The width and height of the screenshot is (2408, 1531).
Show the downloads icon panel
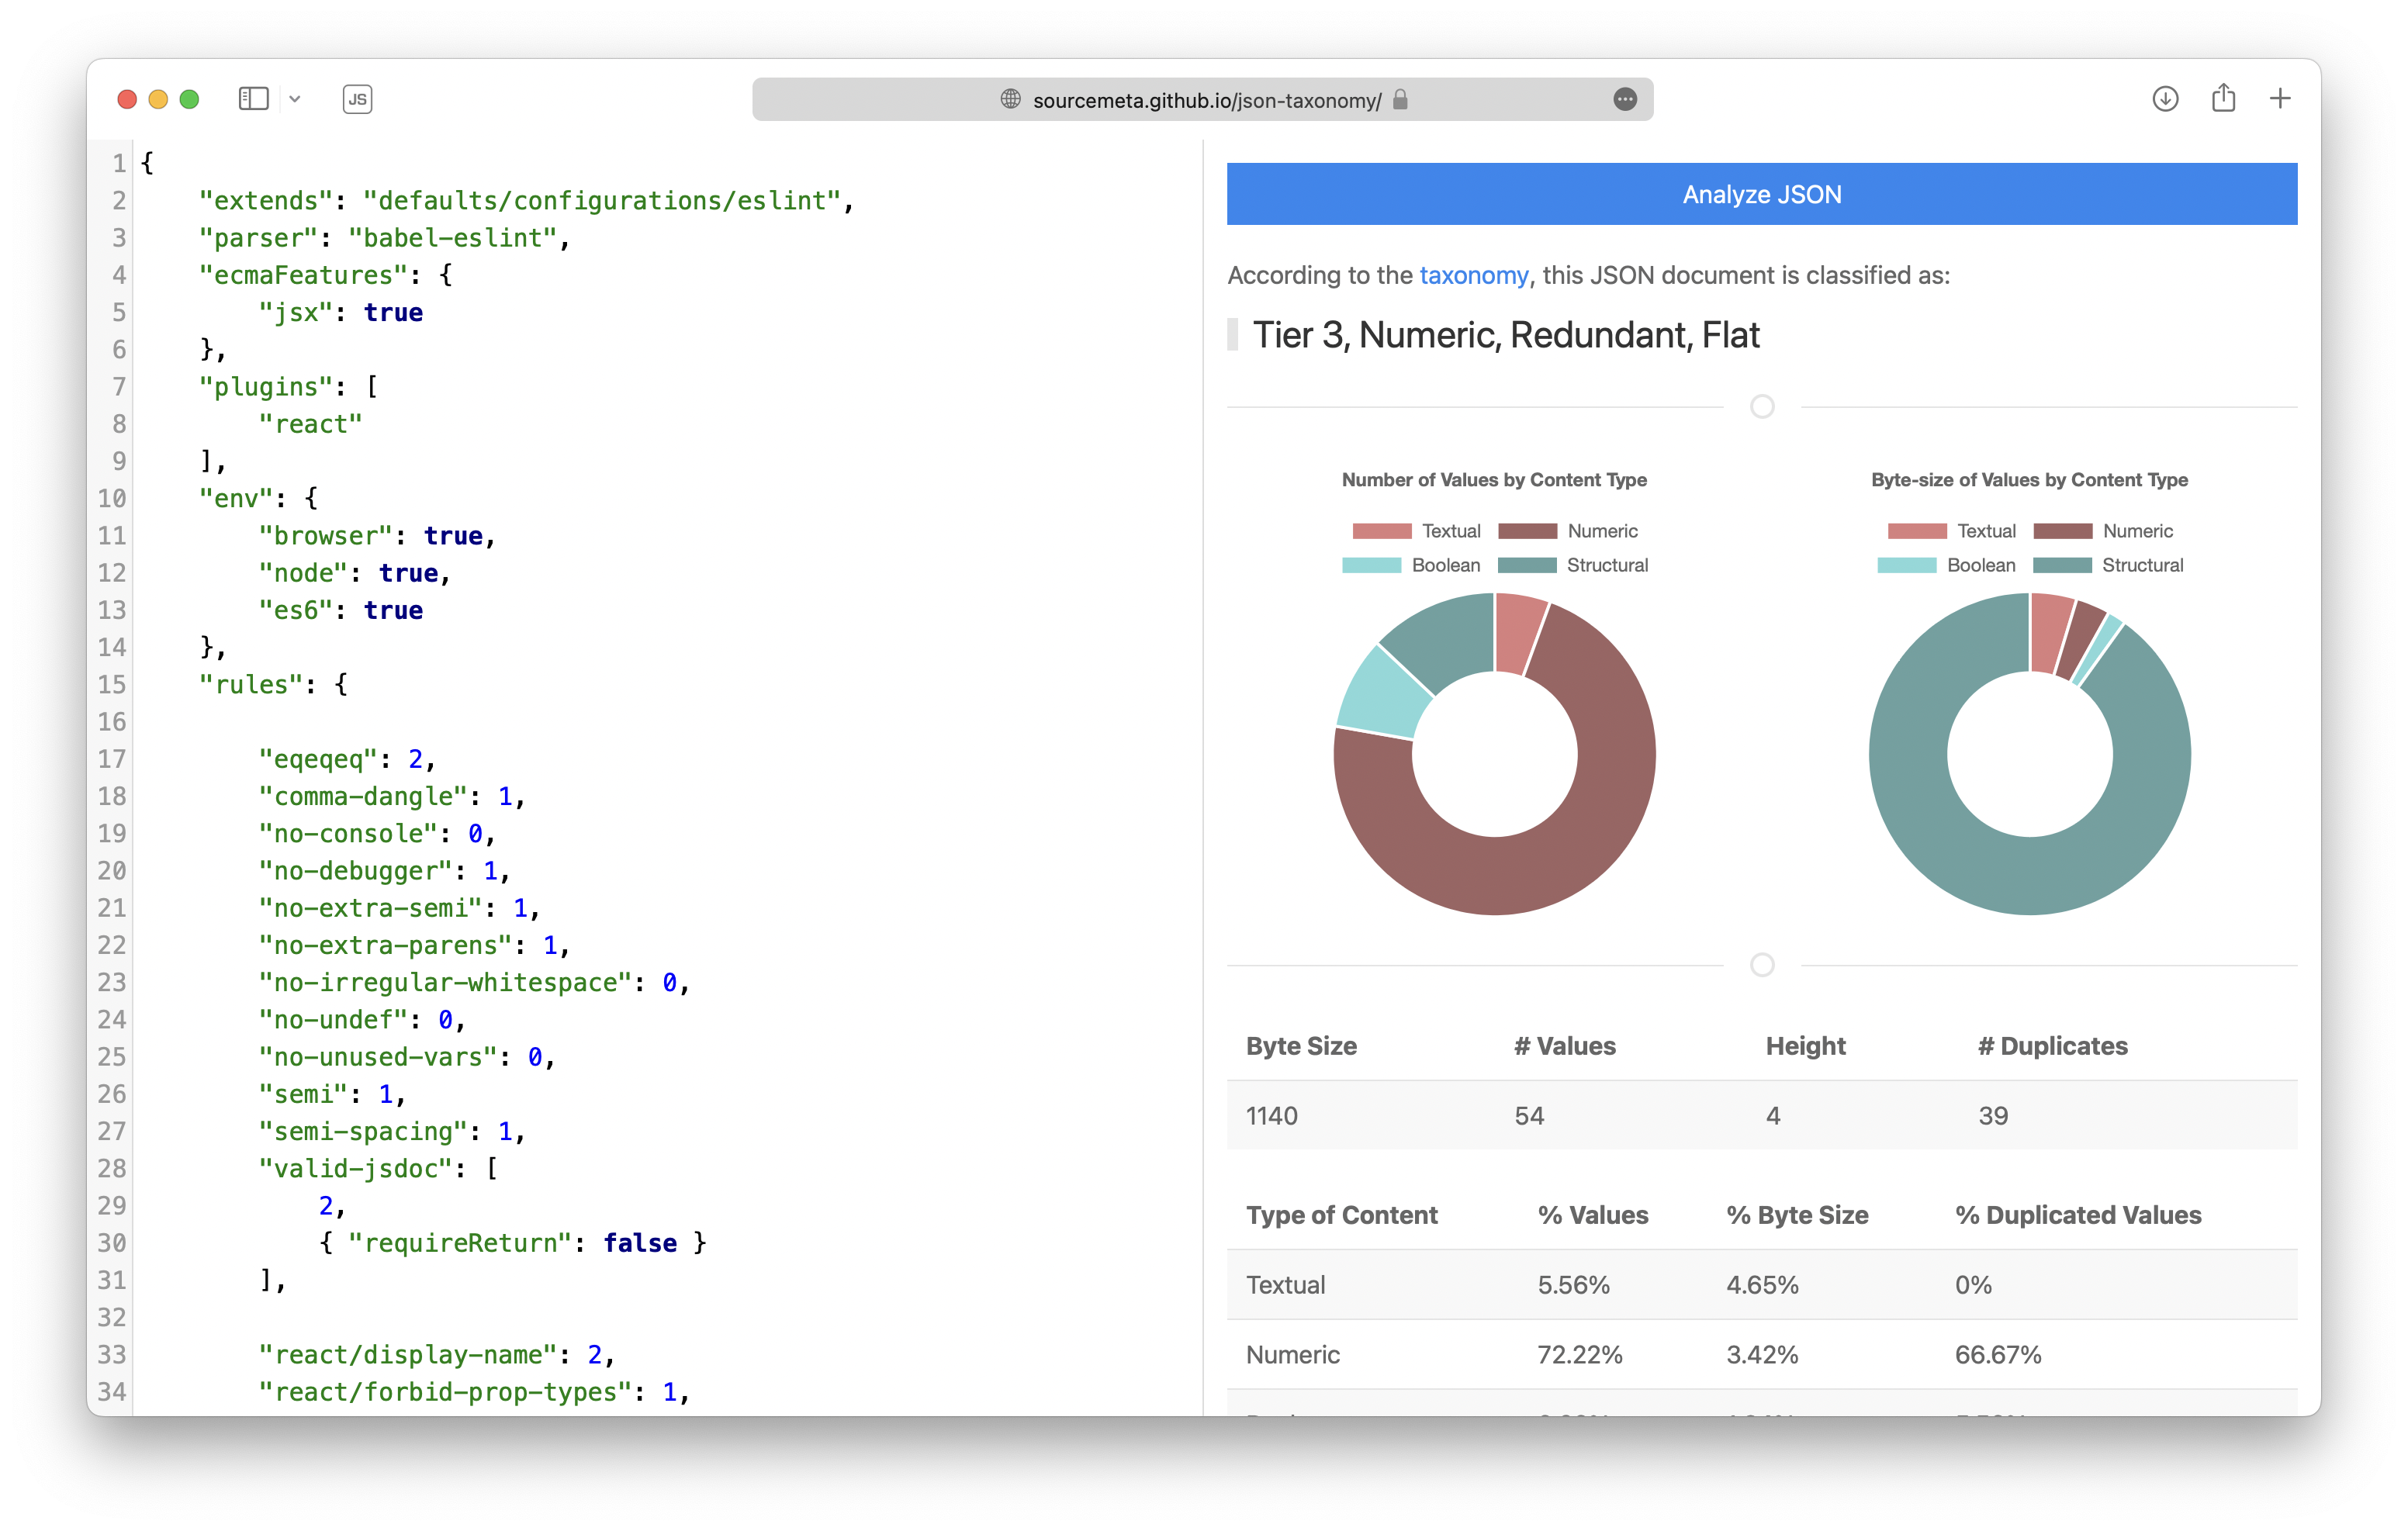[x=2165, y=99]
